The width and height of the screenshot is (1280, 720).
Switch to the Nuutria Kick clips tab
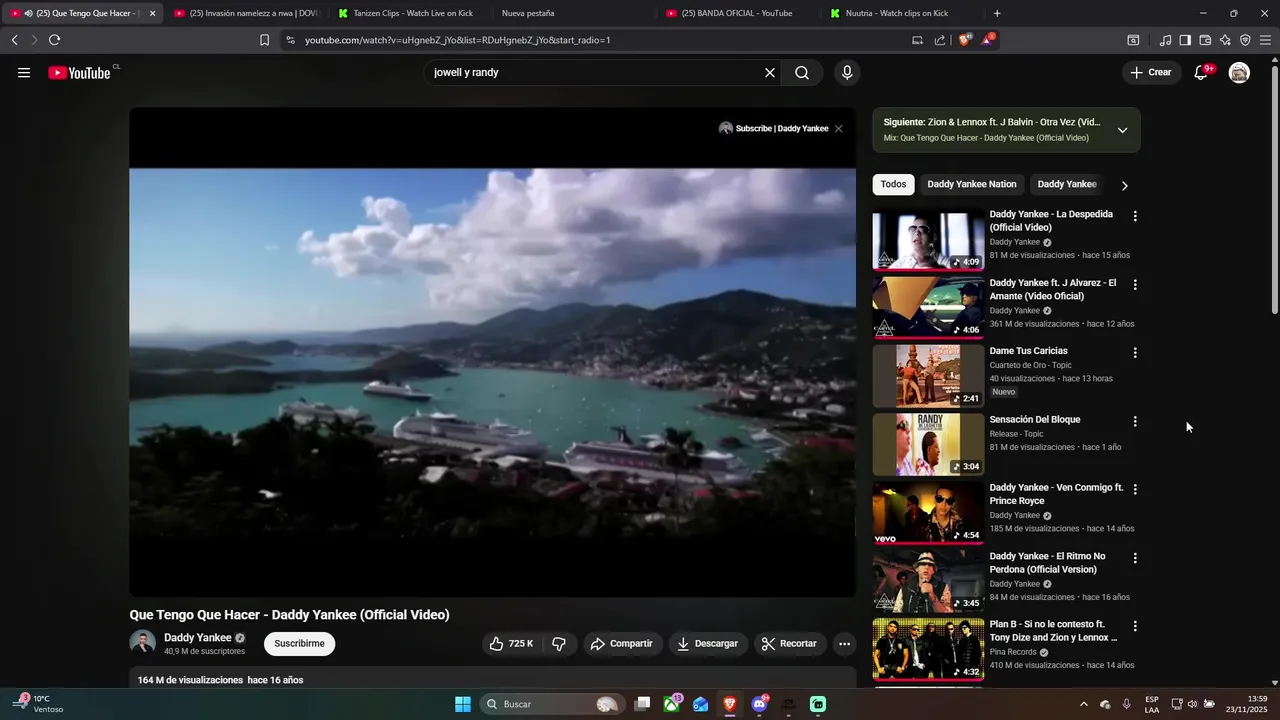click(x=901, y=13)
